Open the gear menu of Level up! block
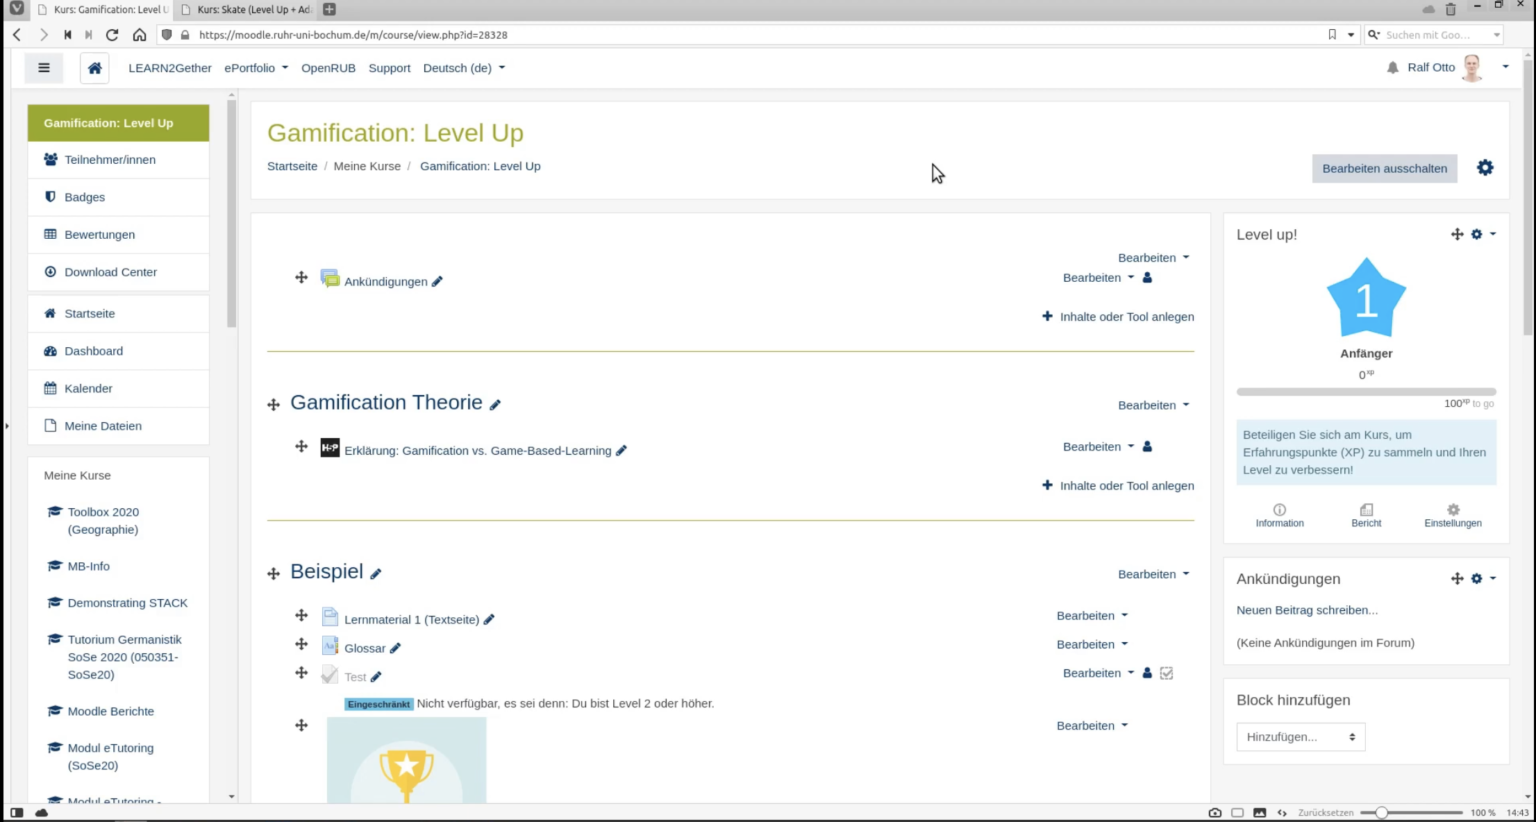The width and height of the screenshot is (1536, 822). click(x=1483, y=234)
